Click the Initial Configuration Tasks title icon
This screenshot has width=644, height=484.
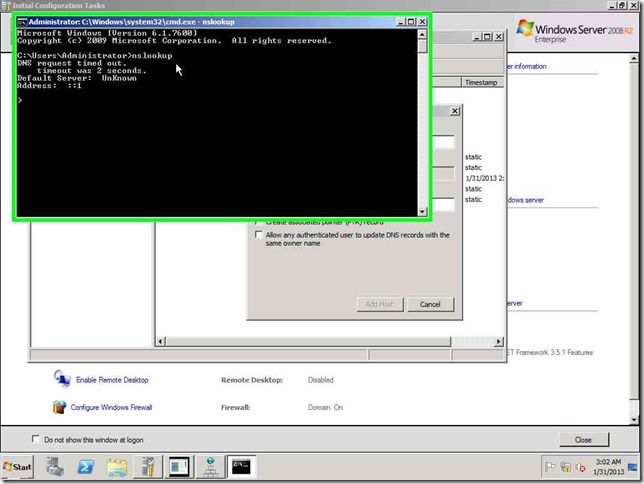pos(6,5)
